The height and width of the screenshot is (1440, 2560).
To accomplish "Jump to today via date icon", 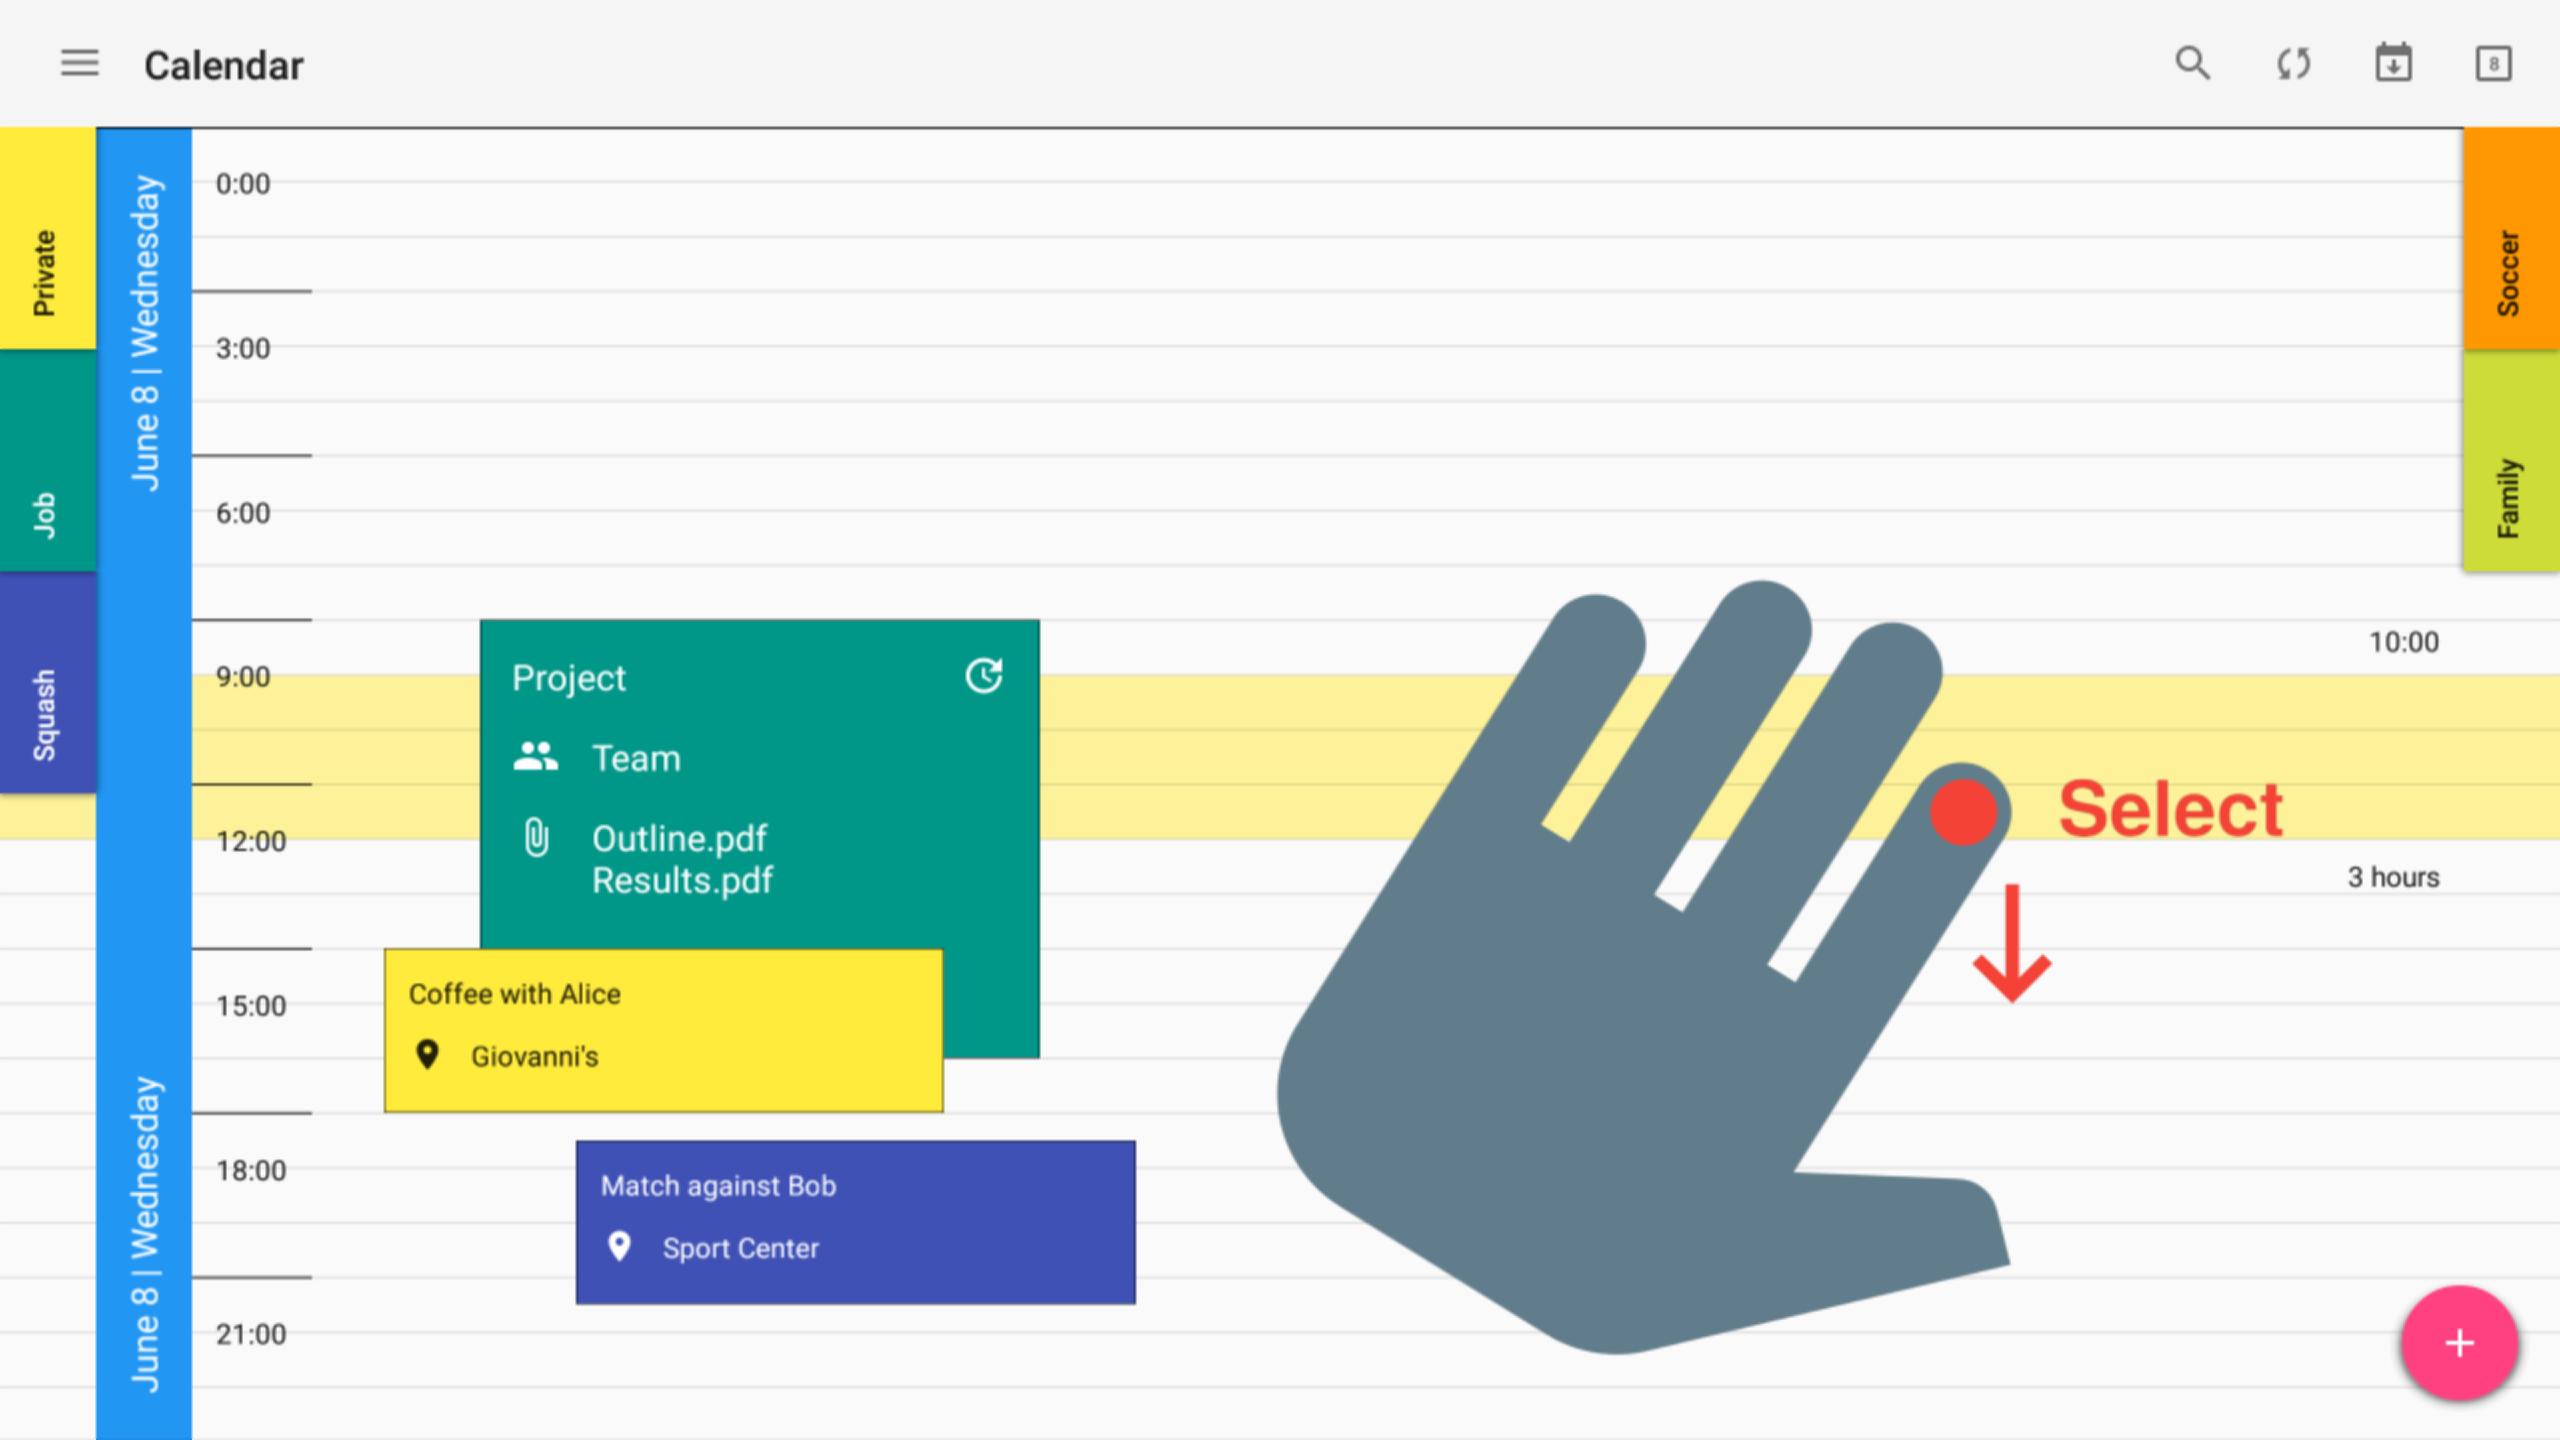I will [2493, 64].
